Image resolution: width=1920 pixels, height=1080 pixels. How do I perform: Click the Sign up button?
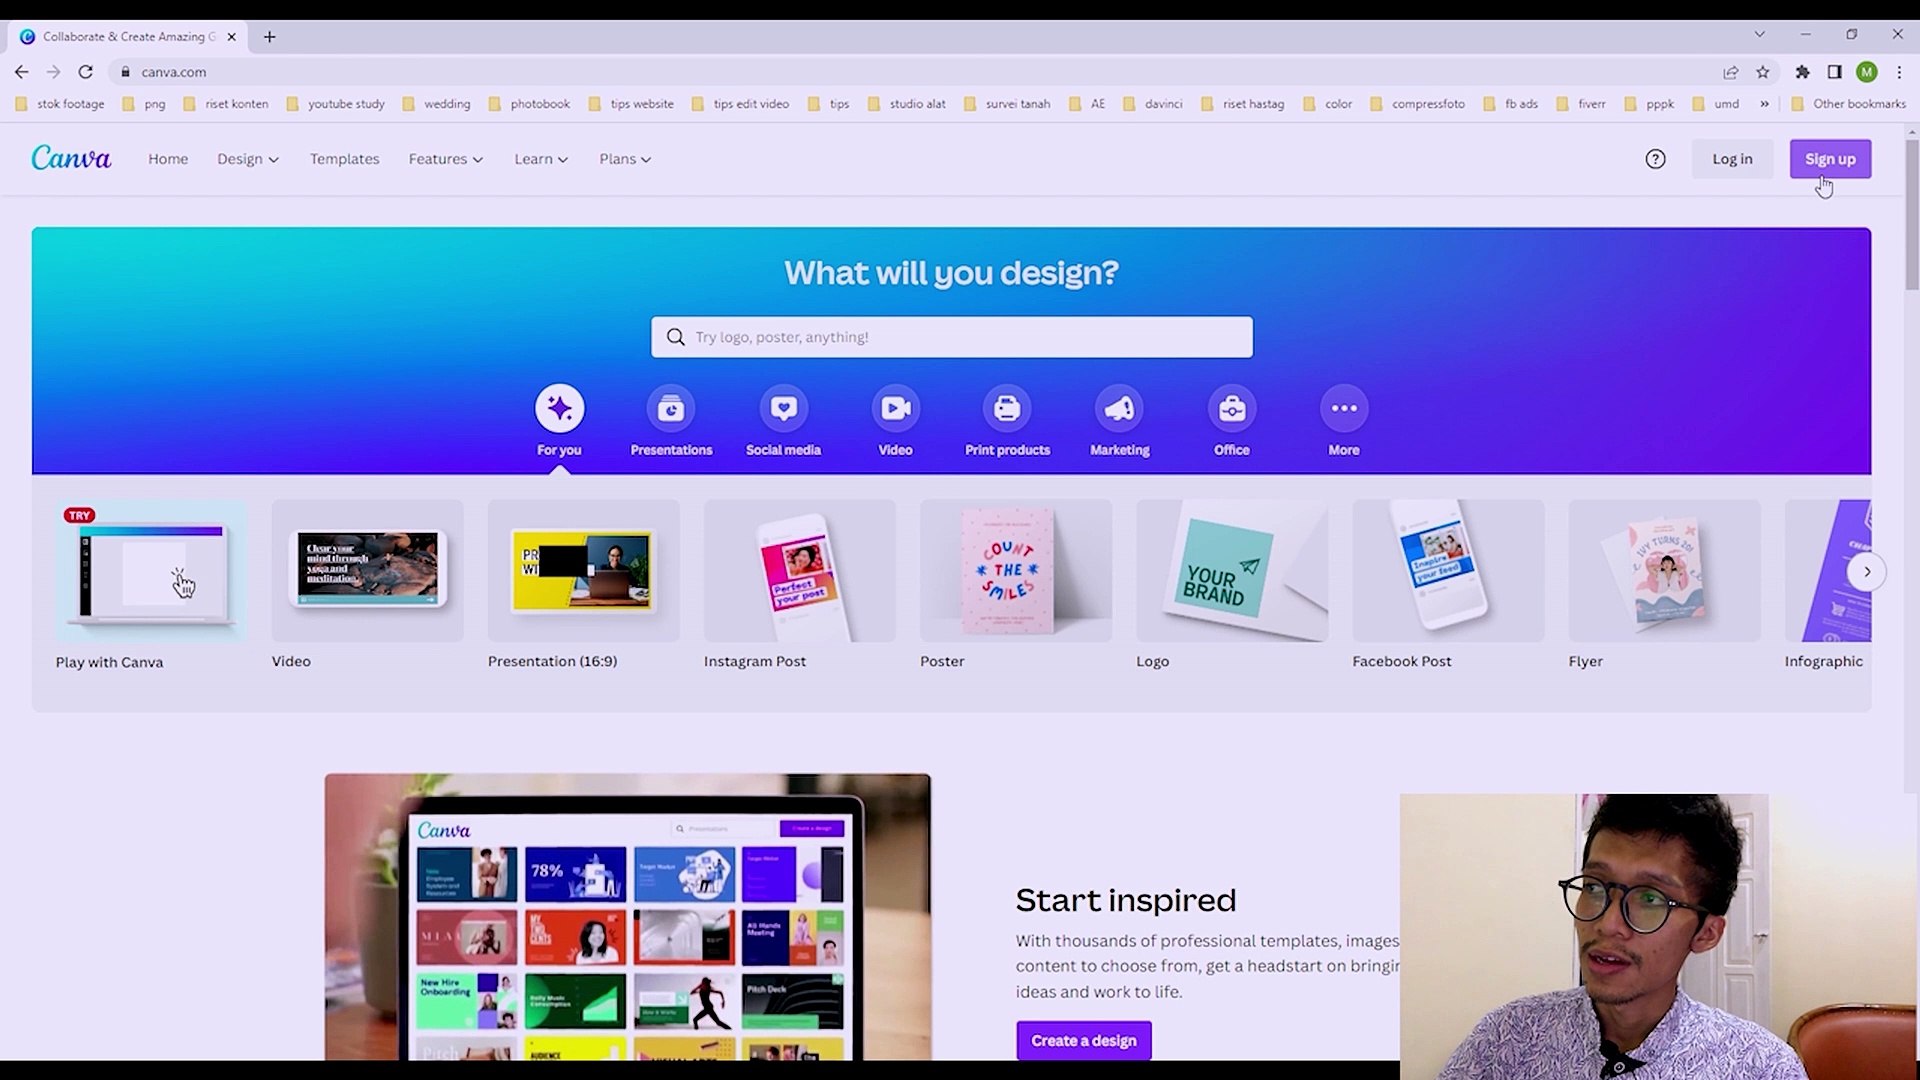pyautogui.click(x=1829, y=159)
